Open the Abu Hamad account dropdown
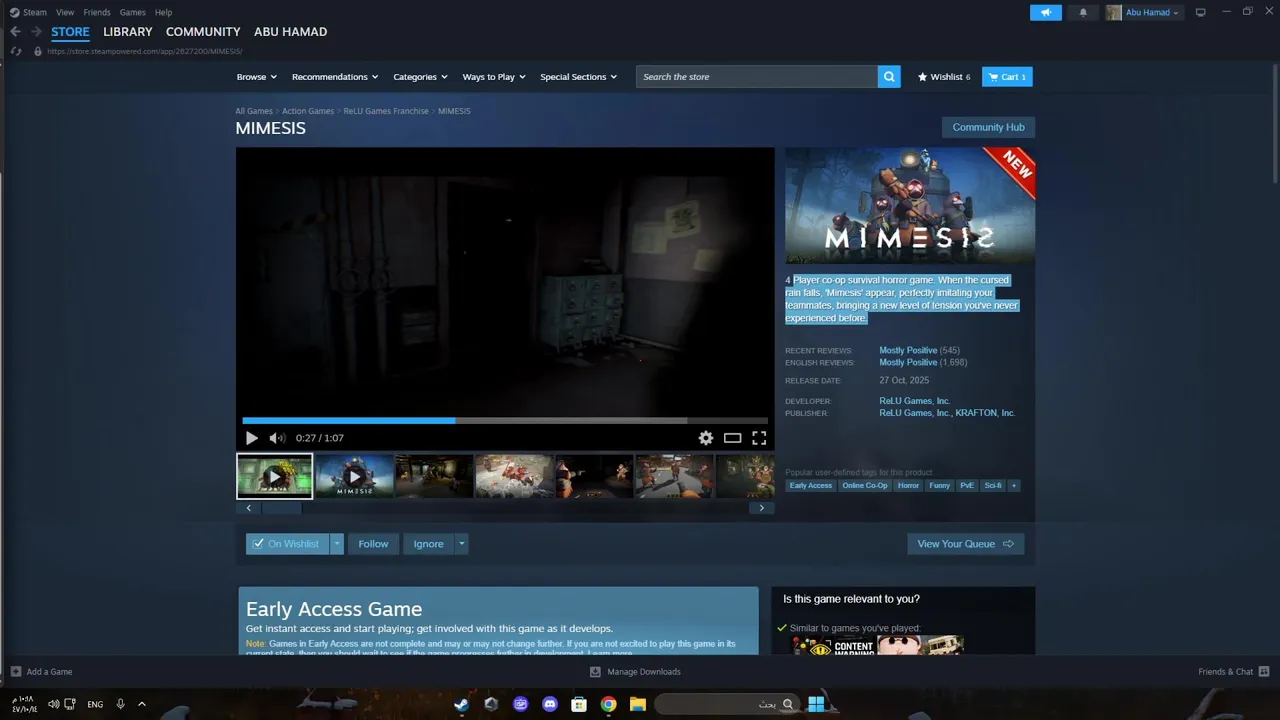This screenshot has height=720, width=1280. (x=1143, y=13)
